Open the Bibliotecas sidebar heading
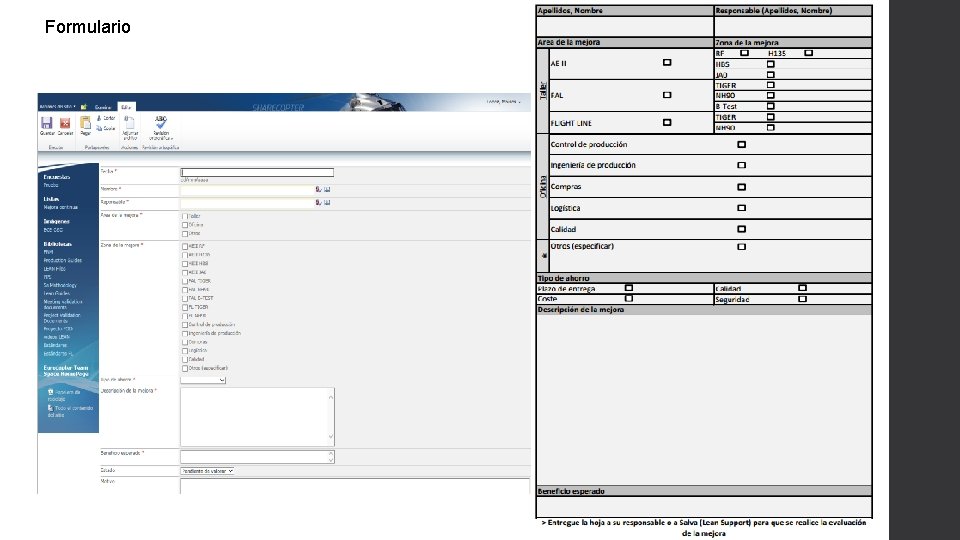The image size is (960, 540). coord(57,244)
